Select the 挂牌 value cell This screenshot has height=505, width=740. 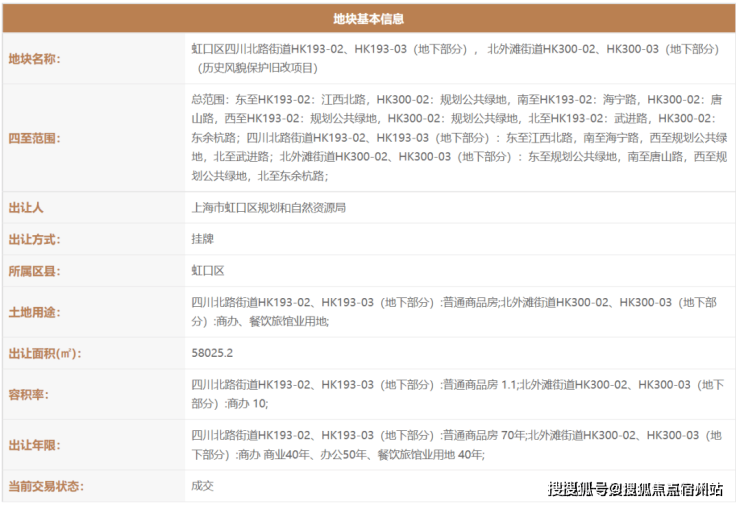click(x=203, y=239)
